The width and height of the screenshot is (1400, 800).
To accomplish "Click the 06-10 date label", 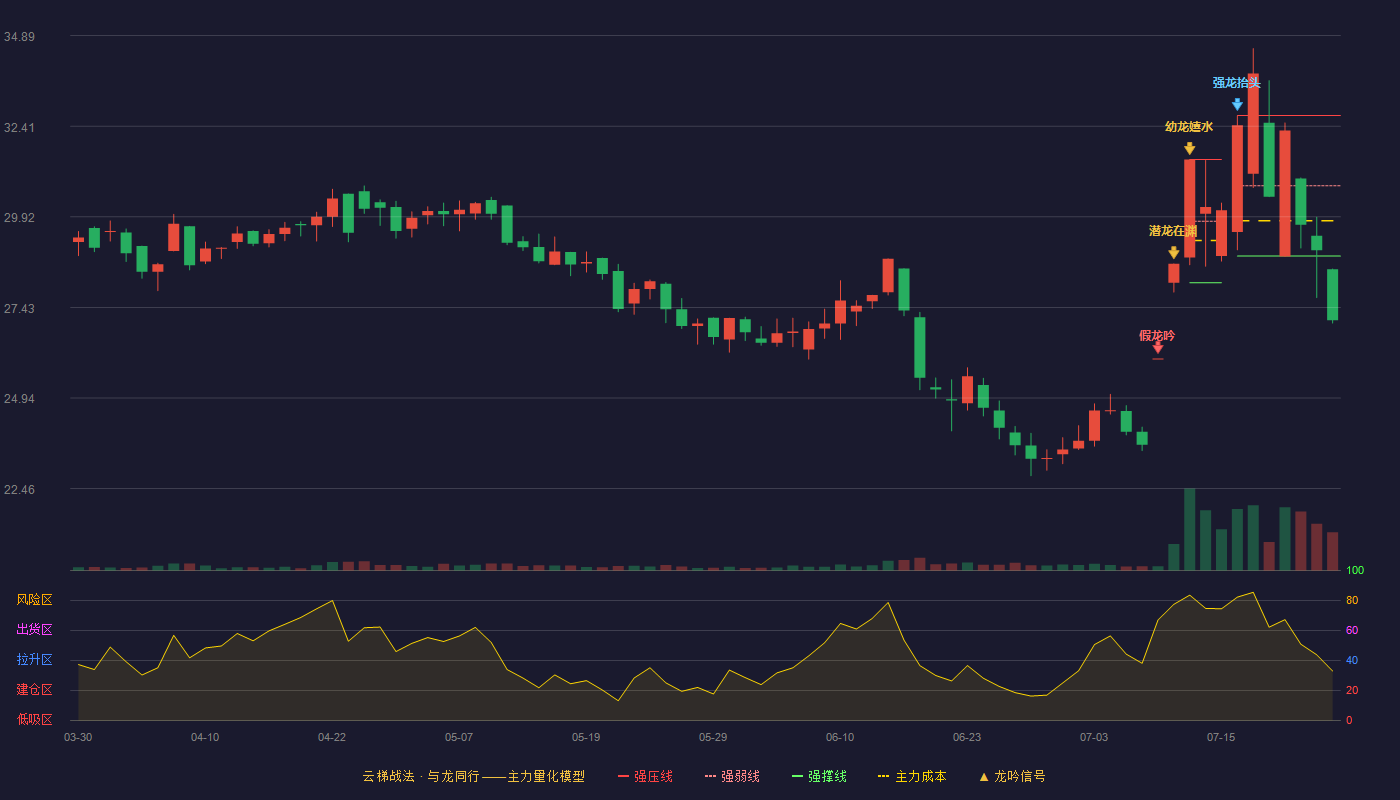I will point(840,737).
